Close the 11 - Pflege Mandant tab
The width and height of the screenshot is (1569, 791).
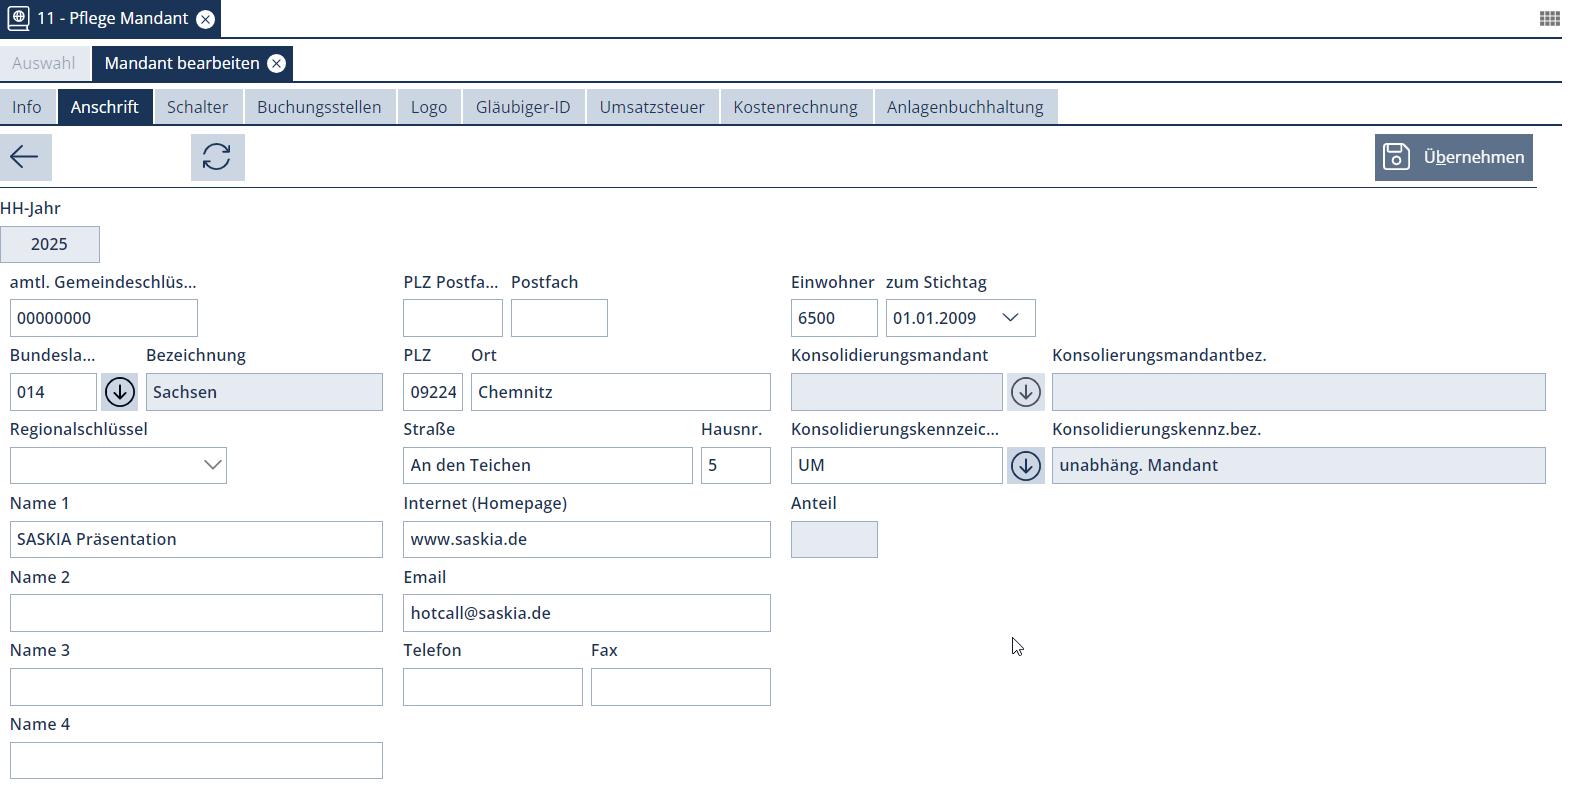(205, 19)
